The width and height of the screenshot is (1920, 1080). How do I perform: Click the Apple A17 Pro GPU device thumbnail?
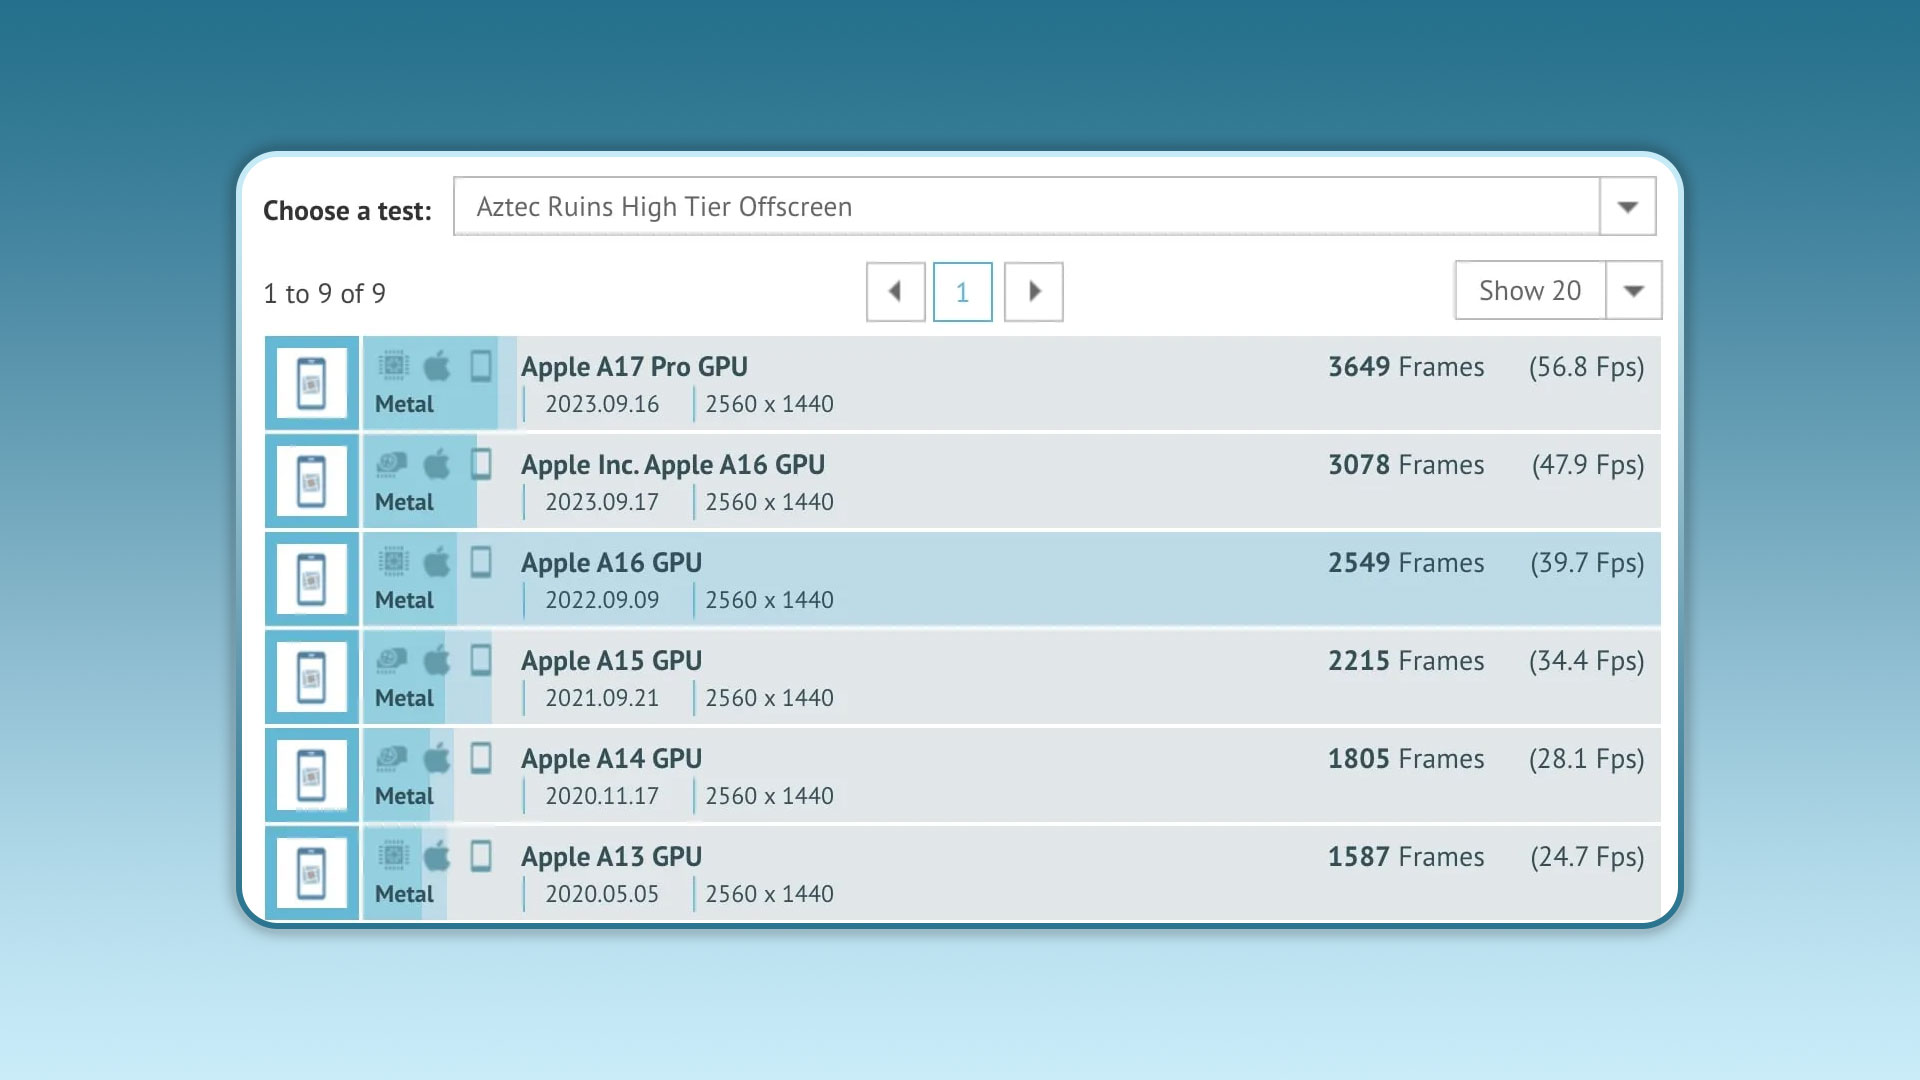pos(311,383)
